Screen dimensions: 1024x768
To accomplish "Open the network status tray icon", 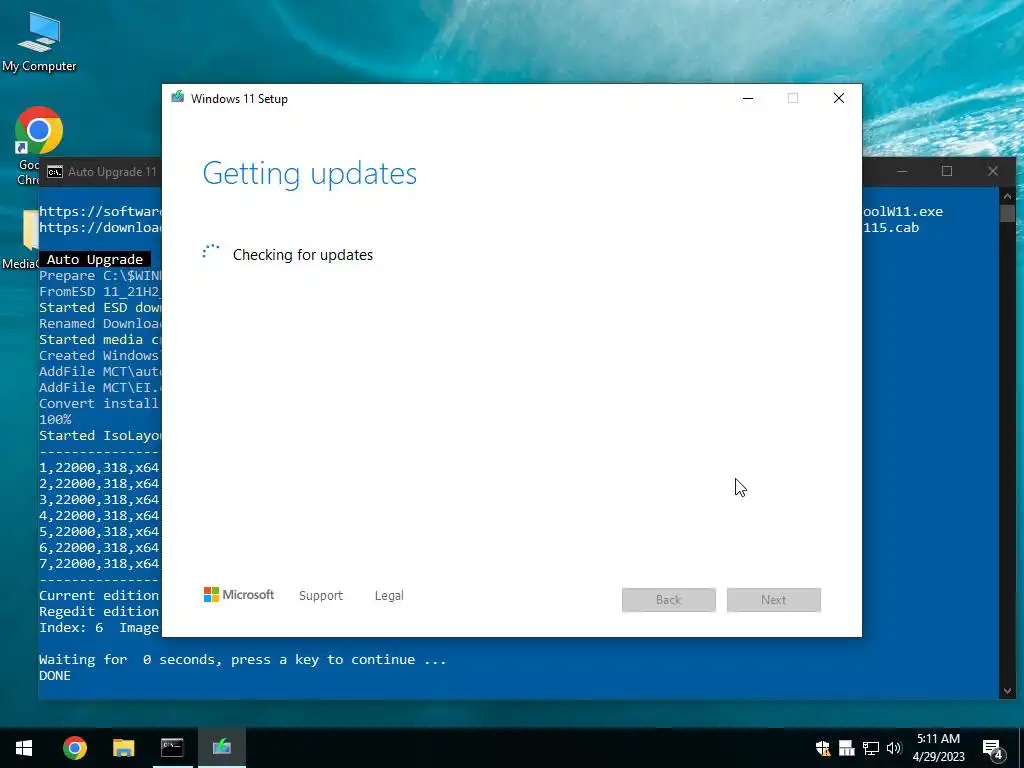I will pos(871,748).
